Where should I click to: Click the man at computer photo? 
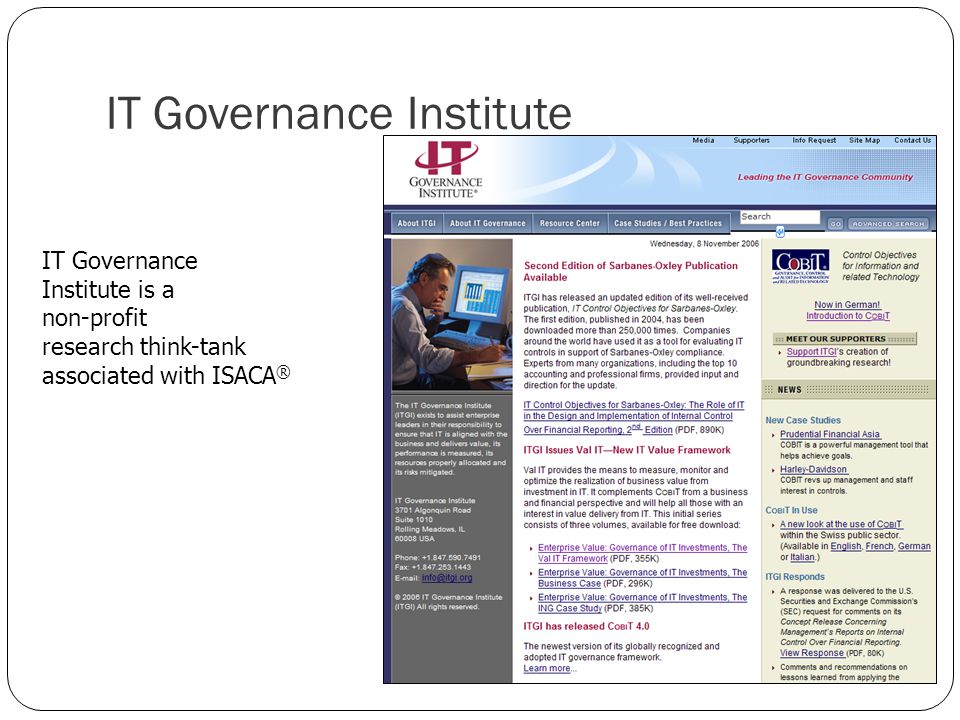click(x=452, y=314)
